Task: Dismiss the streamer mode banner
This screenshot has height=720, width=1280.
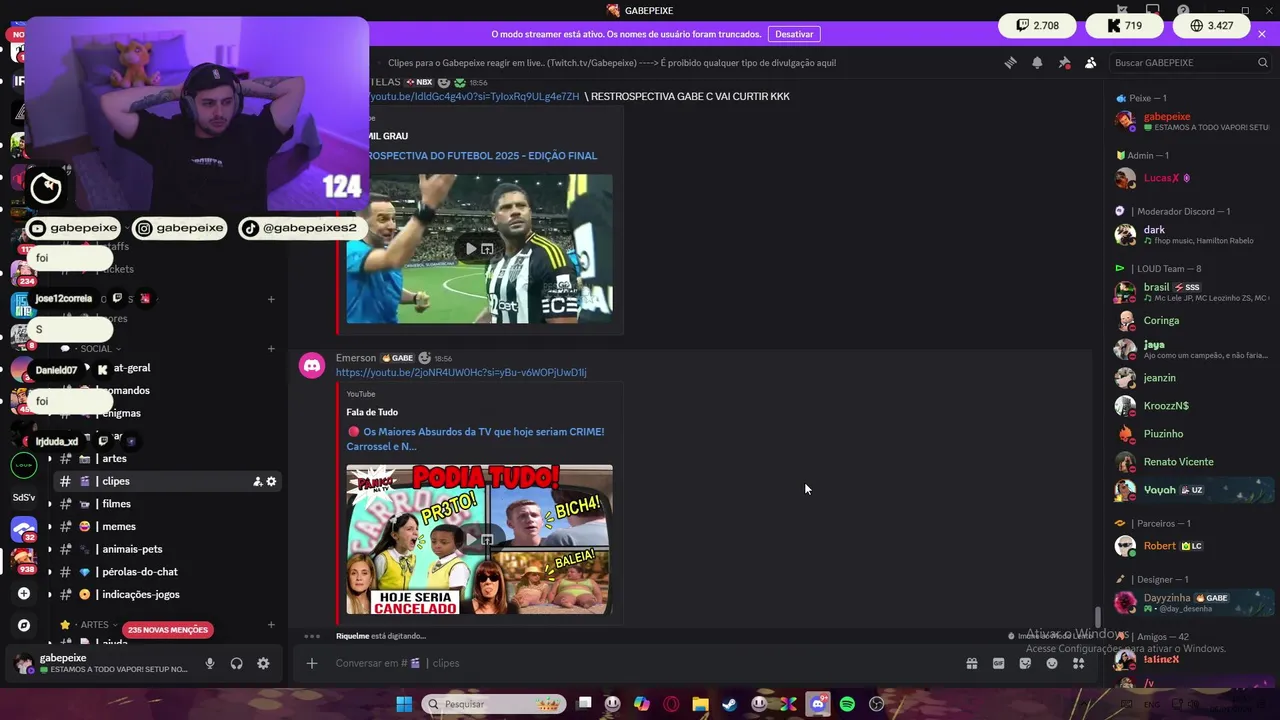Action: (x=1262, y=34)
